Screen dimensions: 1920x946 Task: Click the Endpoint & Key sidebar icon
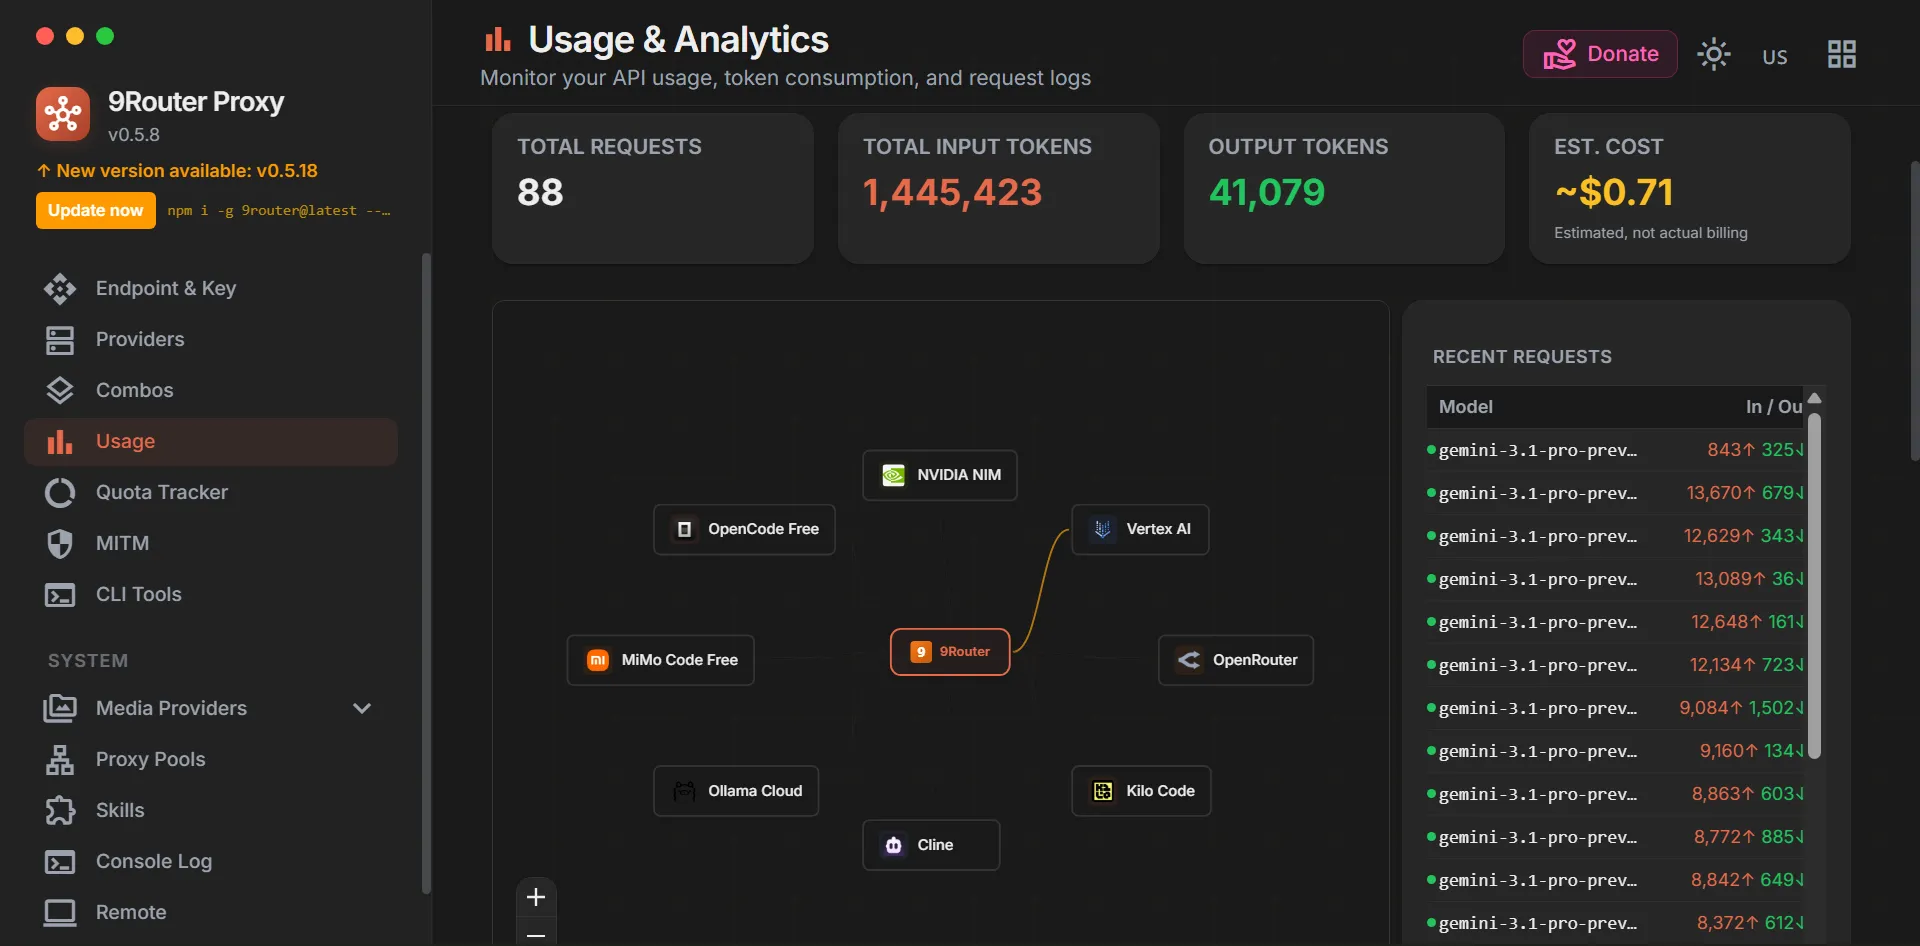(60, 289)
